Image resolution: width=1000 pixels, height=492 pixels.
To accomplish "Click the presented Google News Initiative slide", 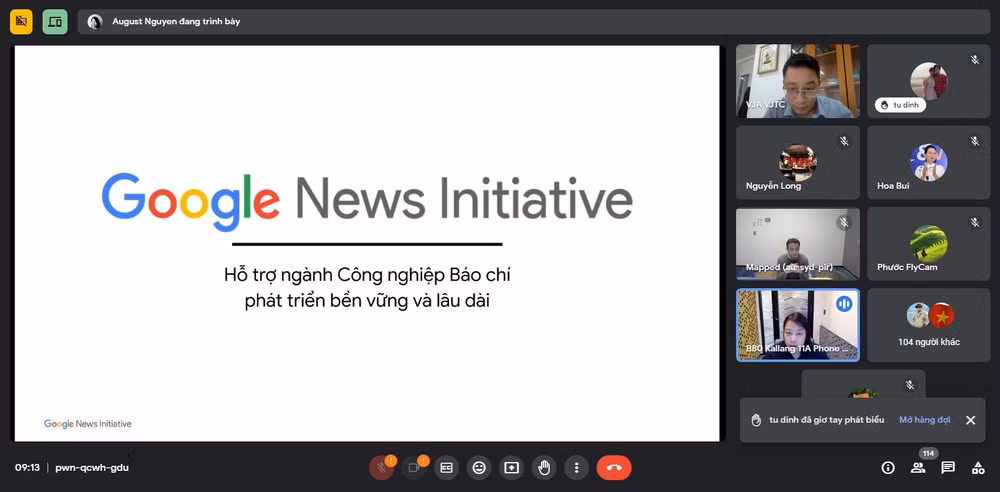I will pyautogui.click(x=367, y=243).
